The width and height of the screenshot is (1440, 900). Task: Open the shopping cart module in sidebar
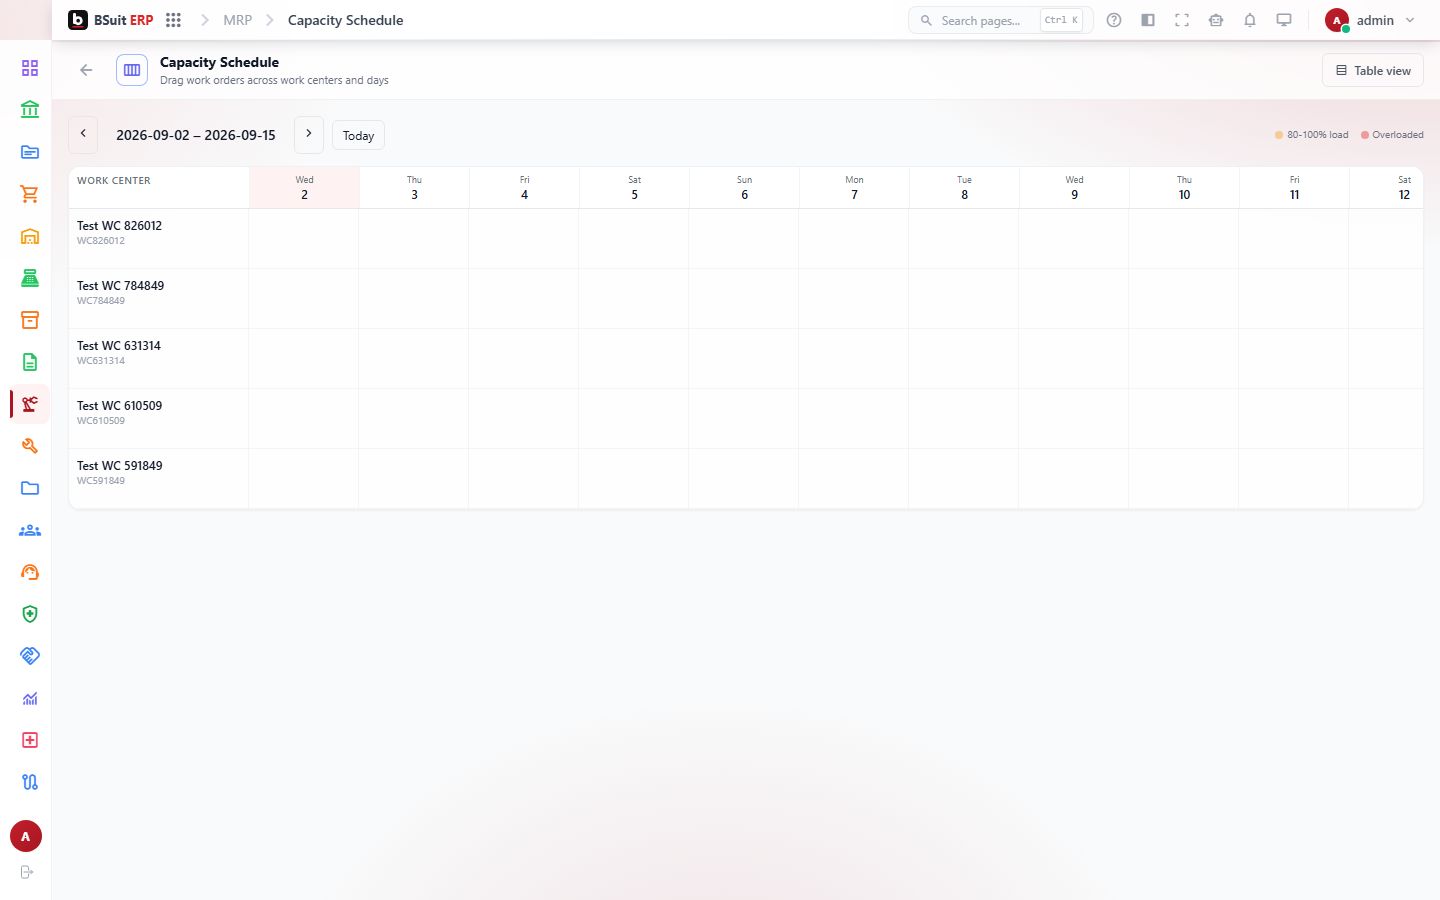[x=30, y=194]
